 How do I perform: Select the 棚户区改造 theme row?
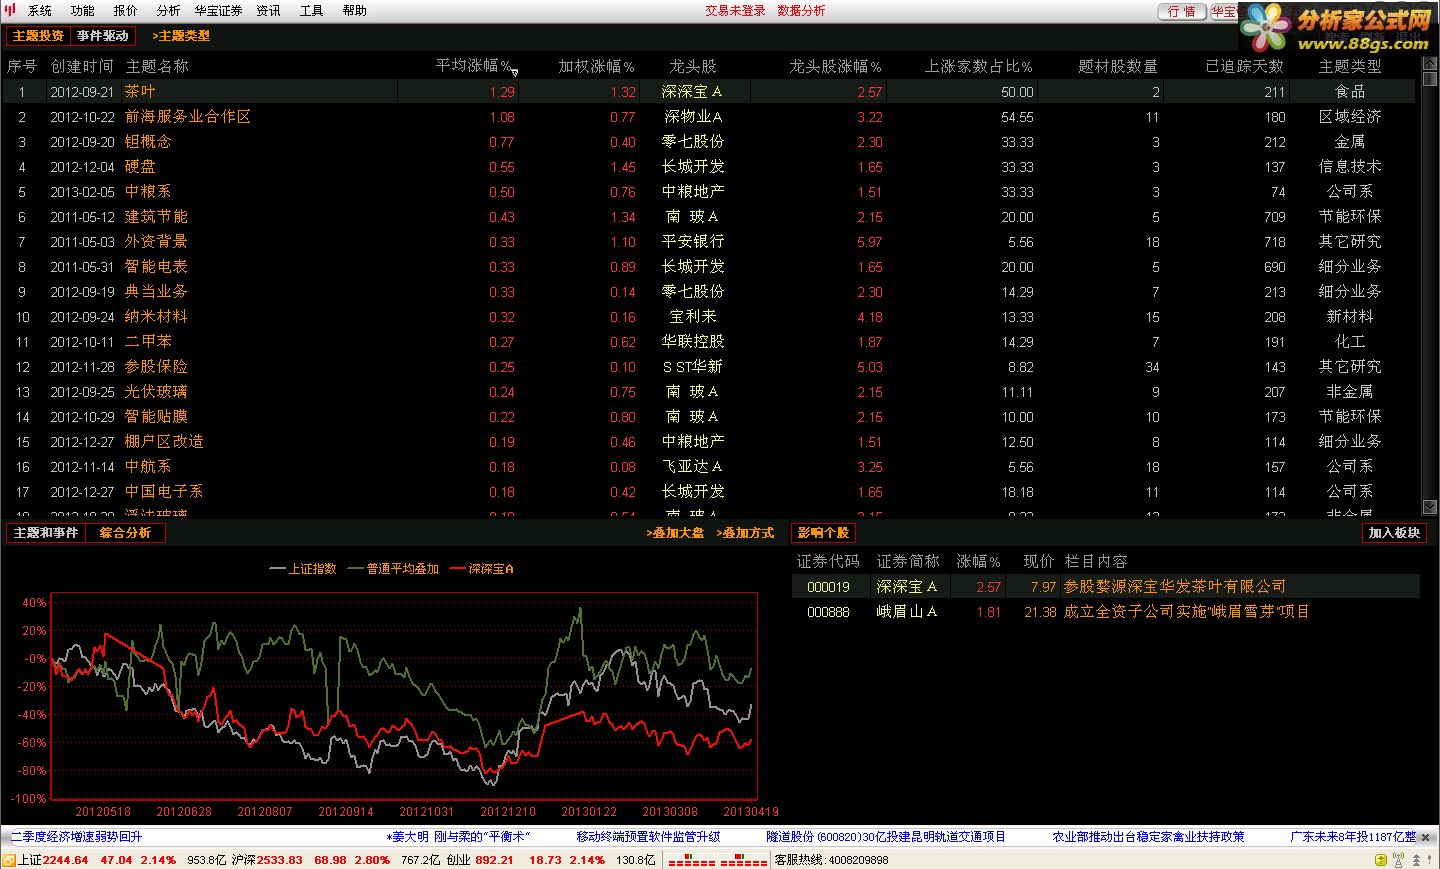(x=707, y=441)
